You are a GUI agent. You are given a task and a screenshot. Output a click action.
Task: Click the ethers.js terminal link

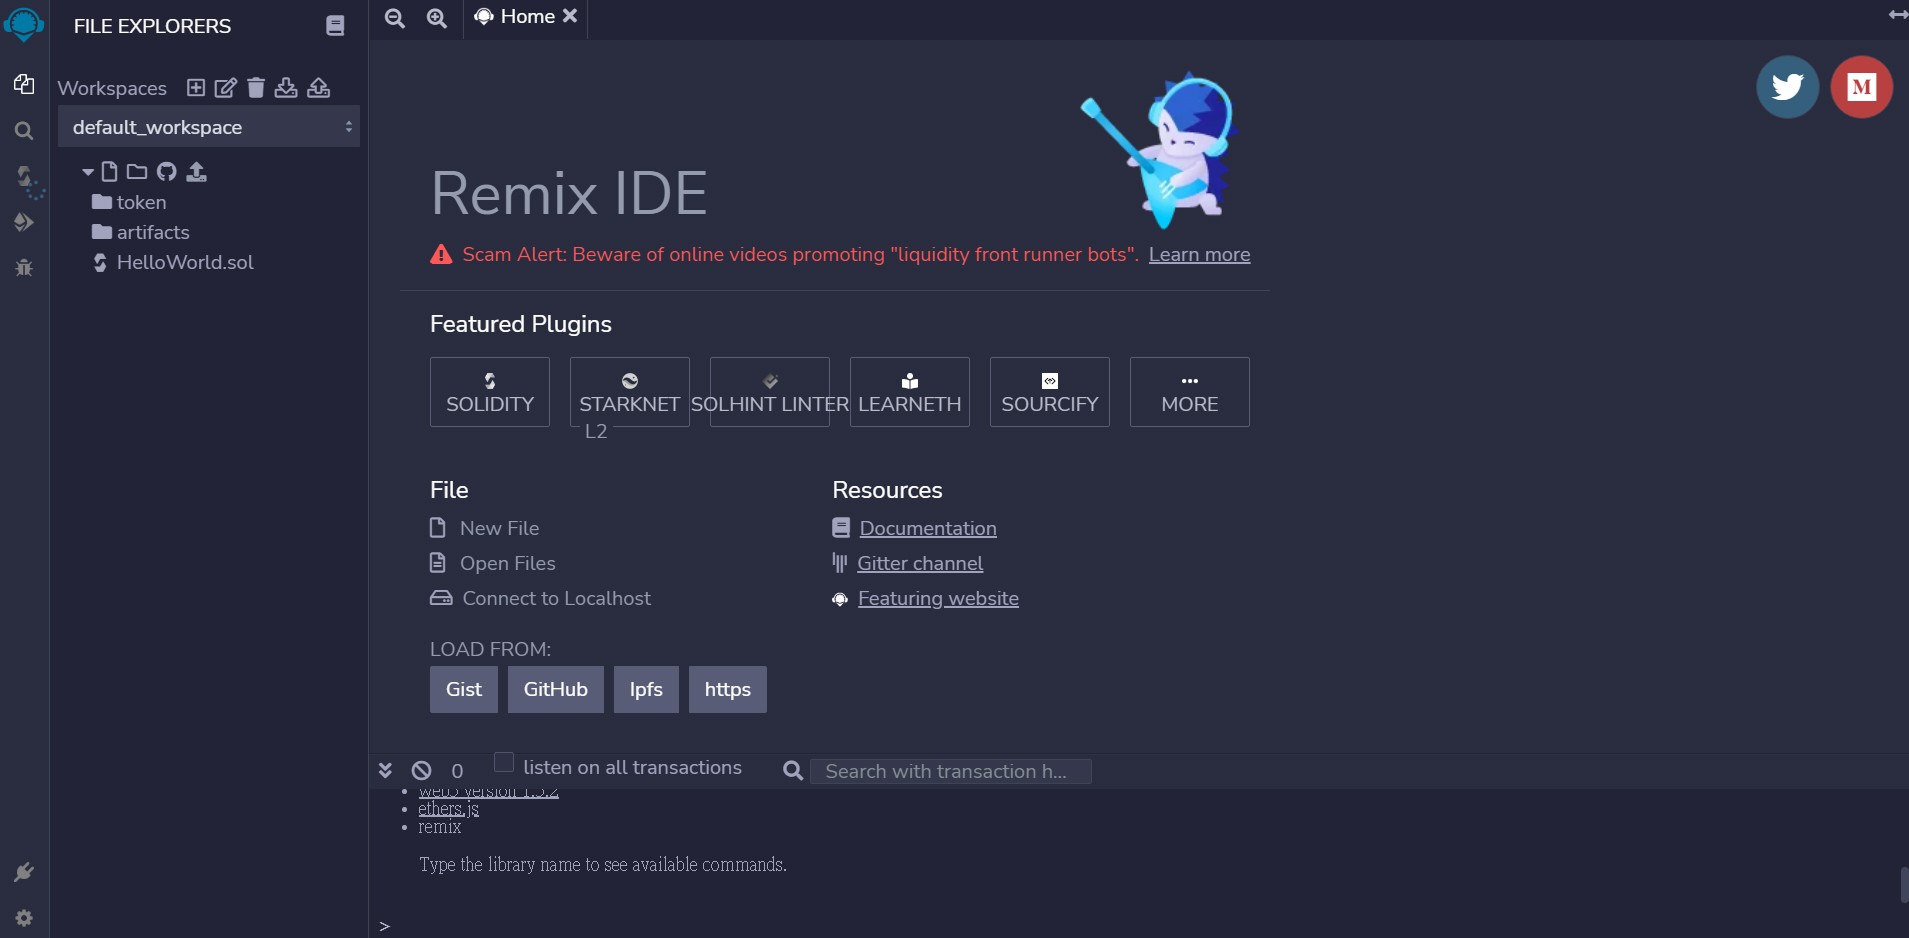coord(448,809)
